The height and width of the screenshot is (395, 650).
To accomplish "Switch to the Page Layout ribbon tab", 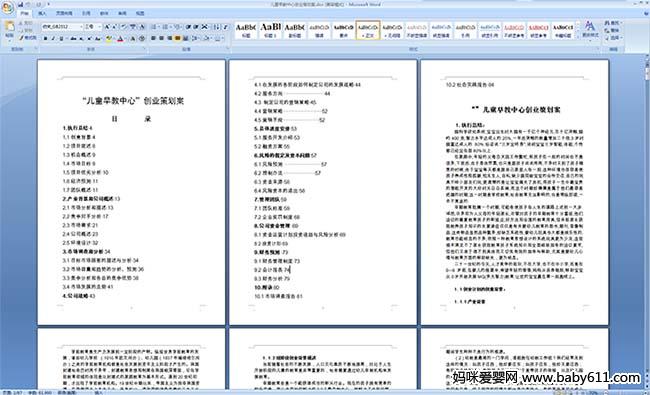I will [x=64, y=13].
